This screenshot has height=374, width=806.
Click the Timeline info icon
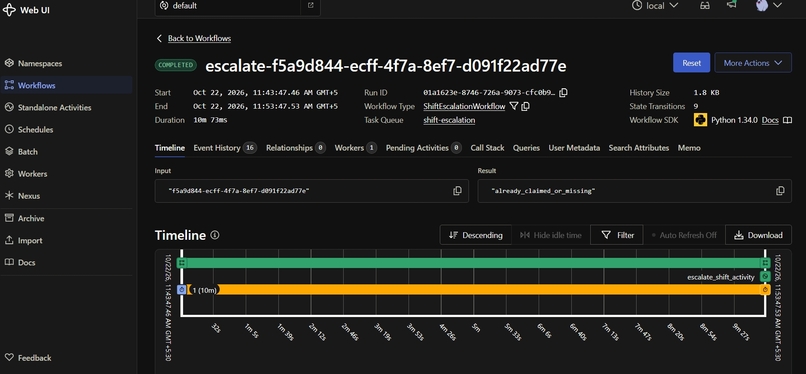(215, 235)
